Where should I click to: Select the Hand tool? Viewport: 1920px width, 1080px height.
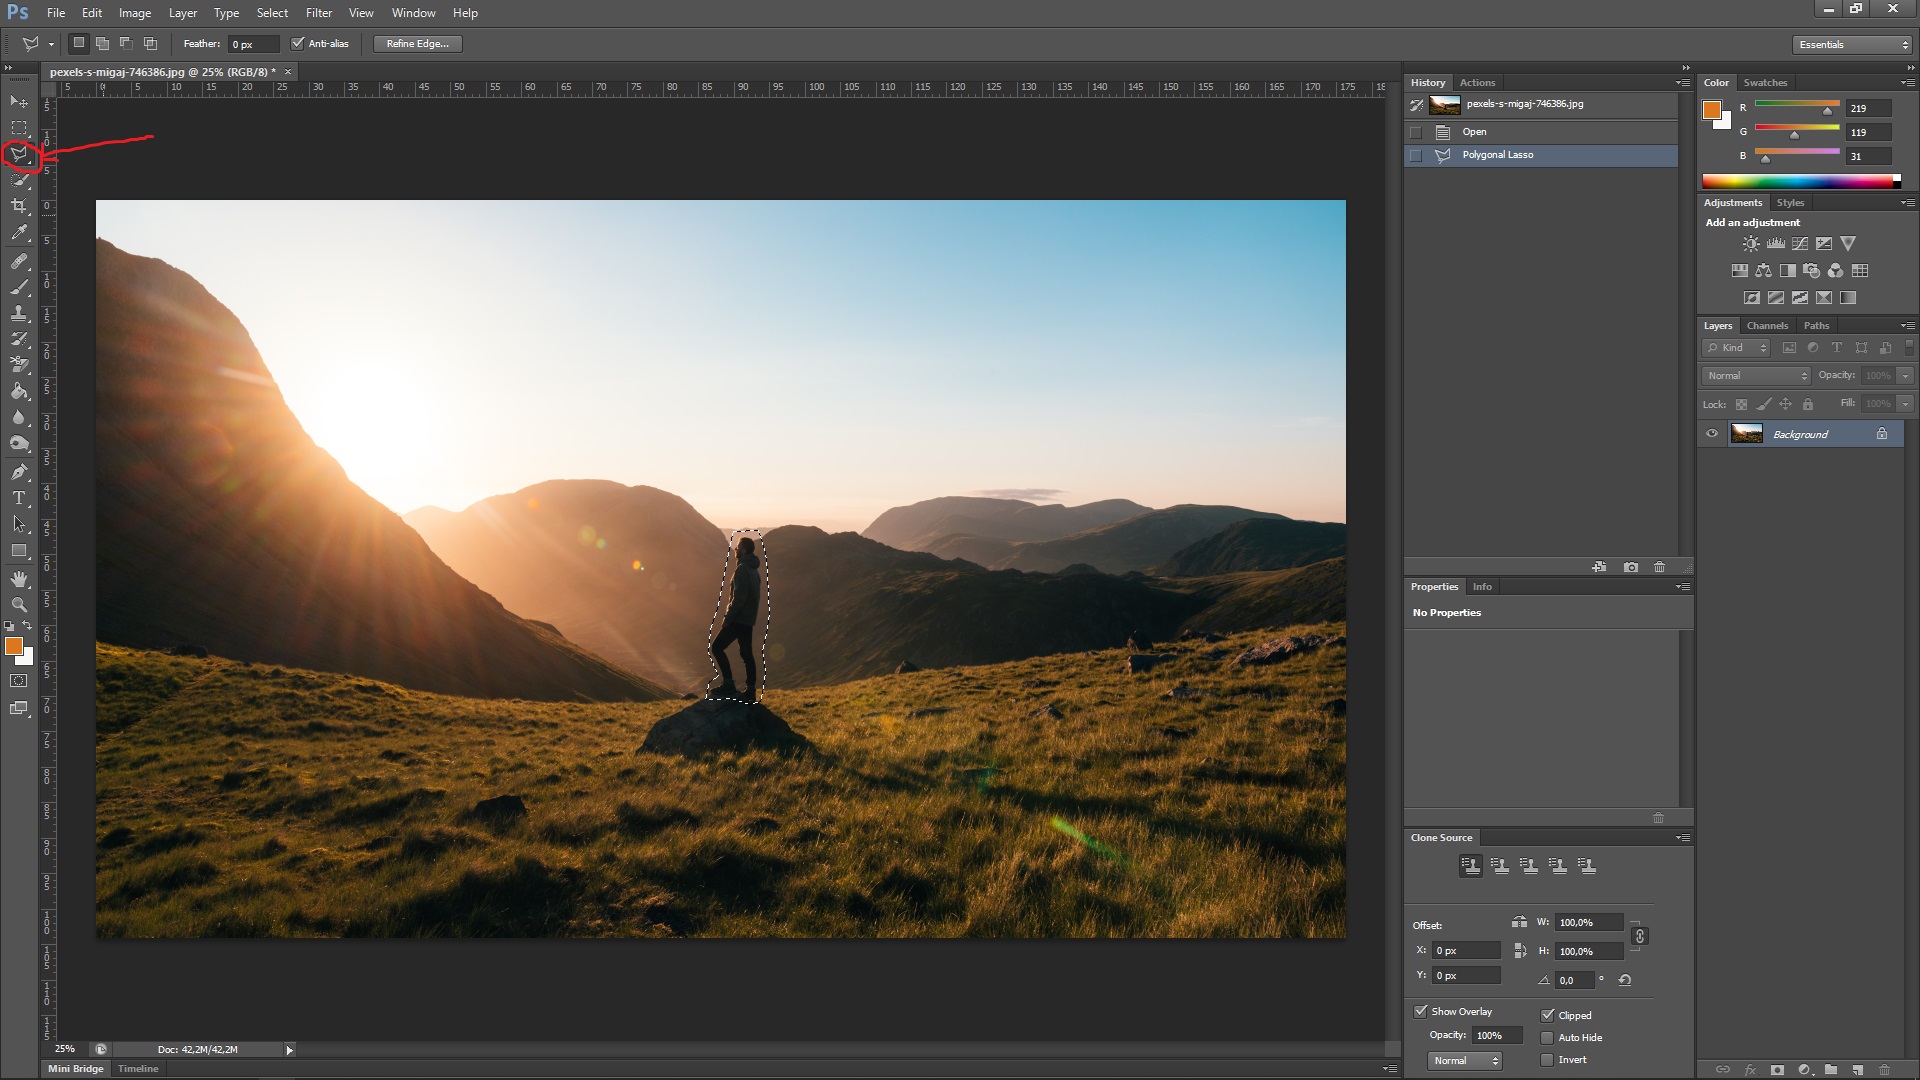pos(18,579)
